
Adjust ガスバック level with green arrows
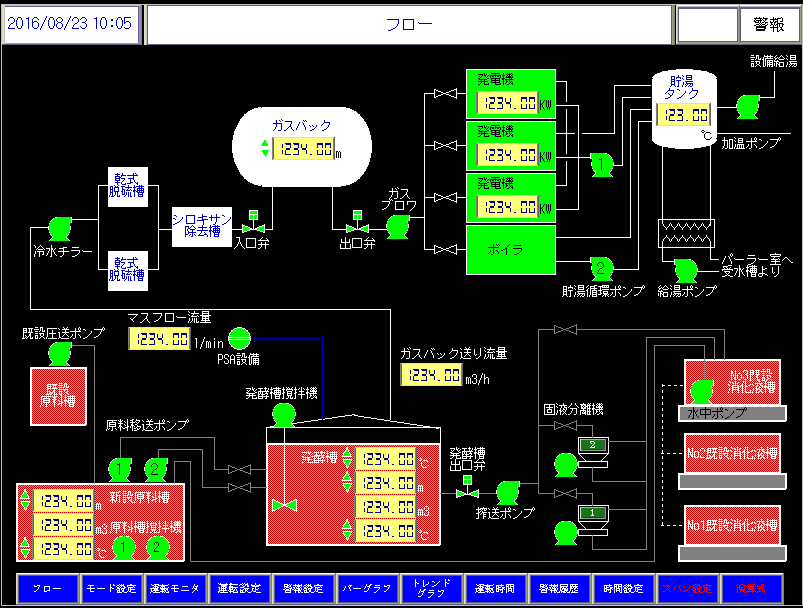pyautogui.click(x=265, y=149)
